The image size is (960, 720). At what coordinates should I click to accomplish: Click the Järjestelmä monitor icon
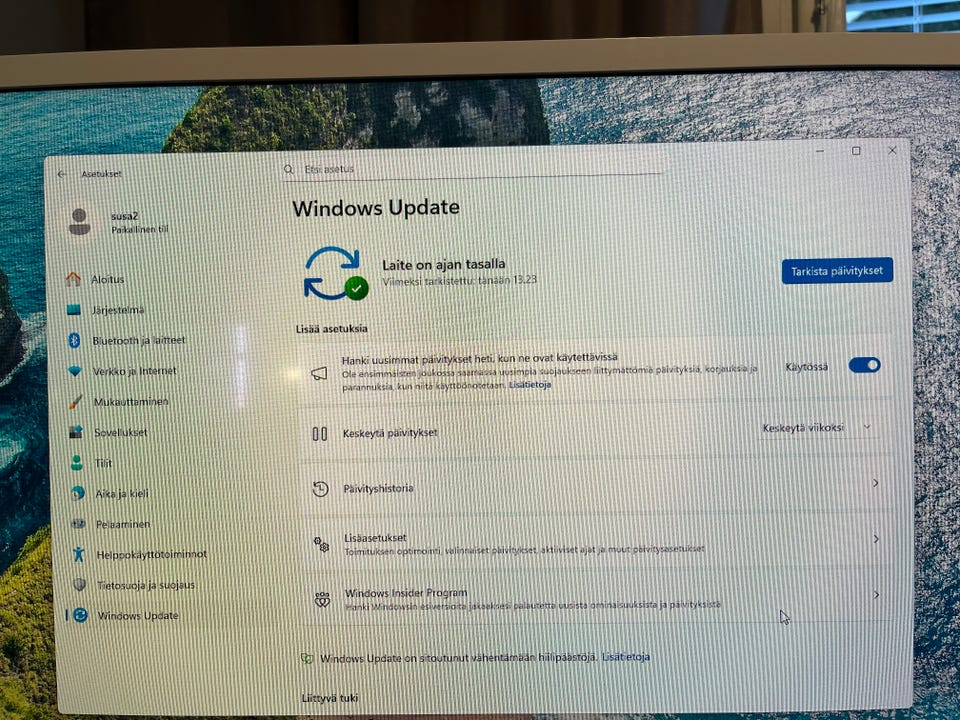click(73, 310)
